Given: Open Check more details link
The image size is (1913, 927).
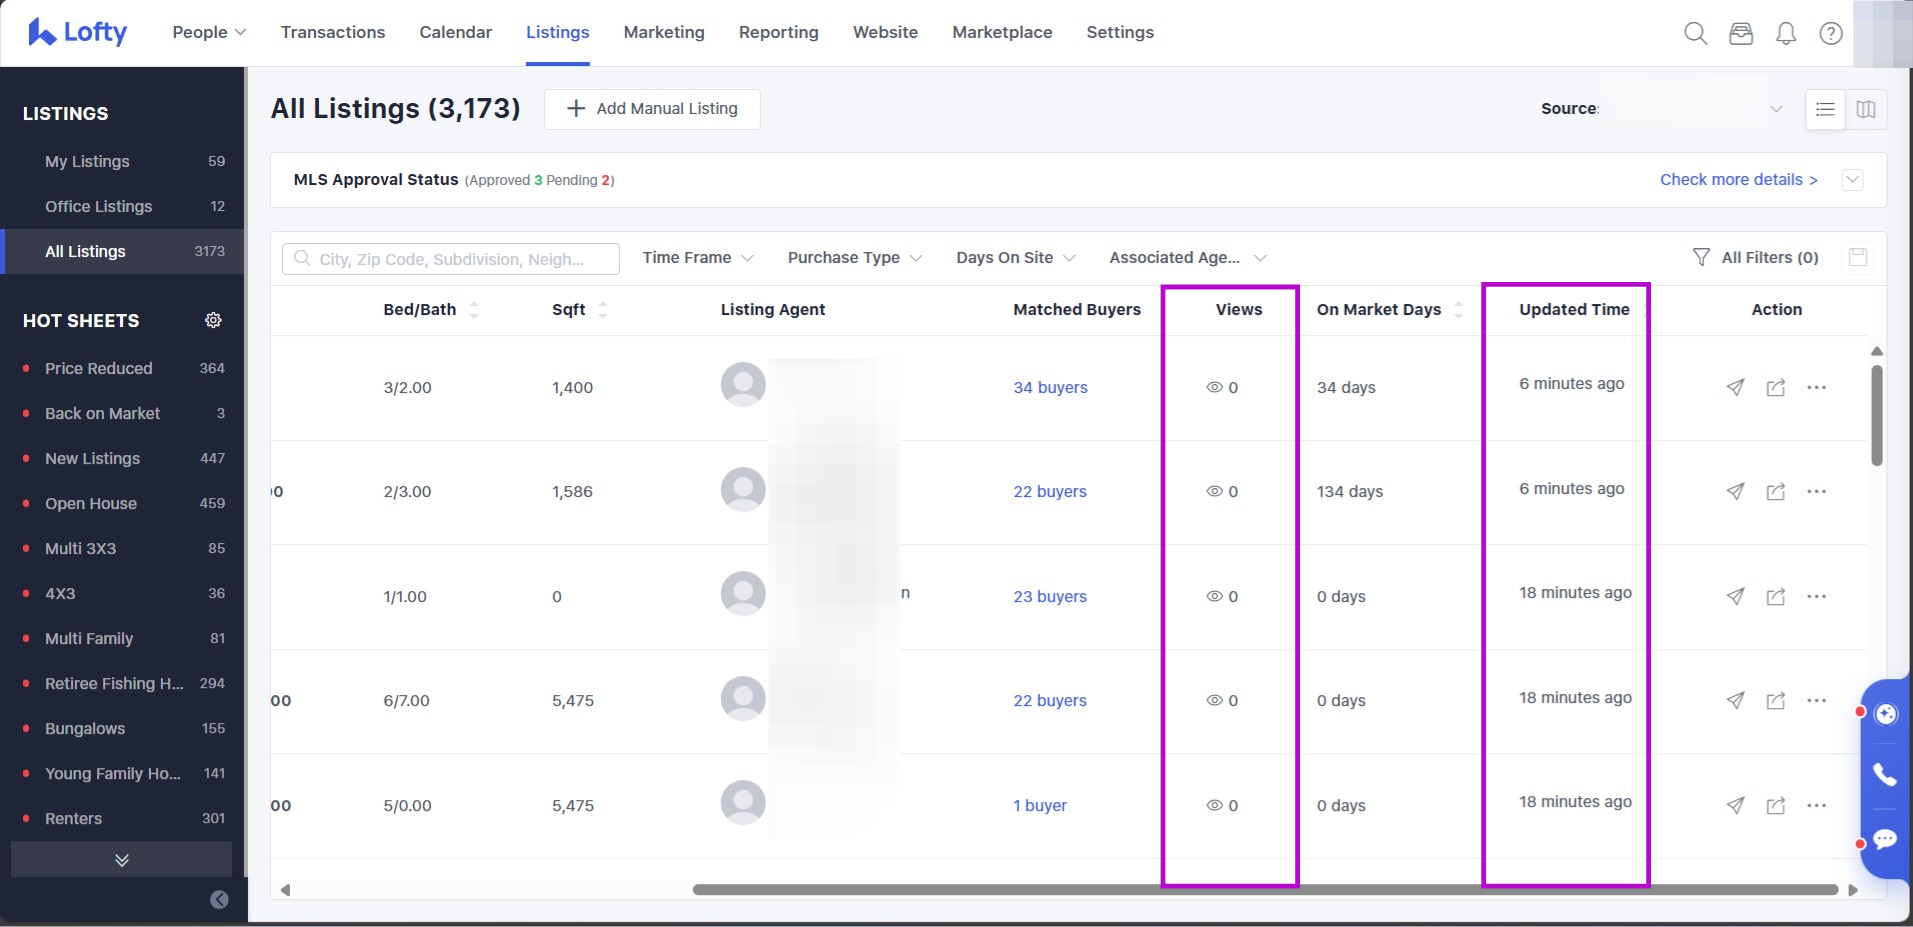Looking at the screenshot, I should (x=1738, y=180).
